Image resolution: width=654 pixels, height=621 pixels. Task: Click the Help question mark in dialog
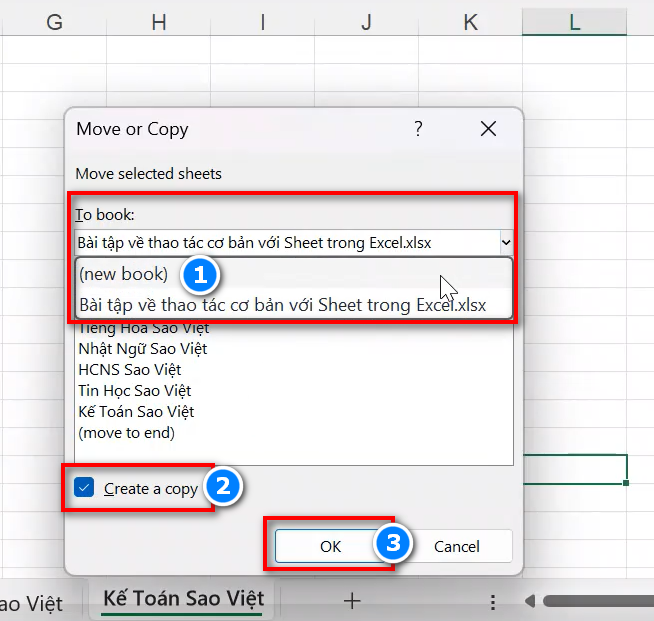pyautogui.click(x=418, y=129)
